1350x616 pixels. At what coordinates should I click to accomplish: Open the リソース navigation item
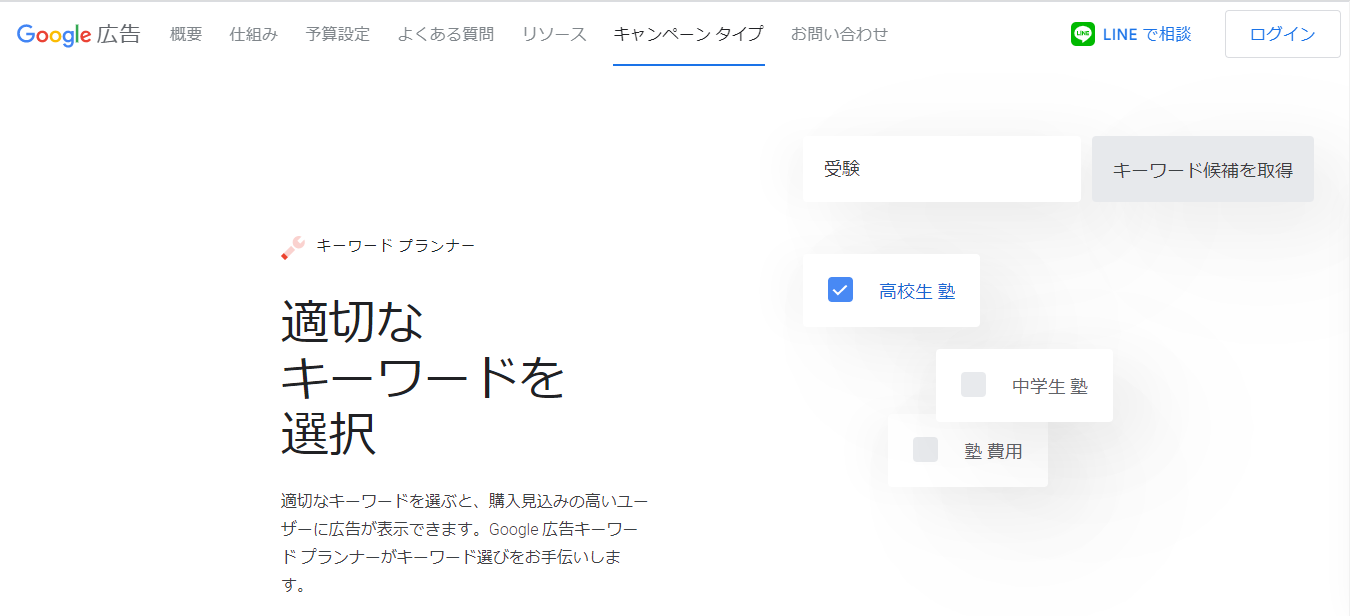tap(554, 34)
